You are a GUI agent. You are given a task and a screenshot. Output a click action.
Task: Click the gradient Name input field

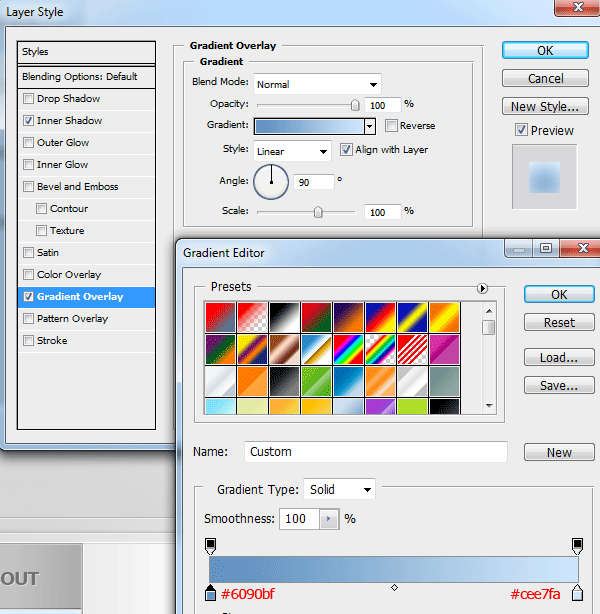[376, 451]
